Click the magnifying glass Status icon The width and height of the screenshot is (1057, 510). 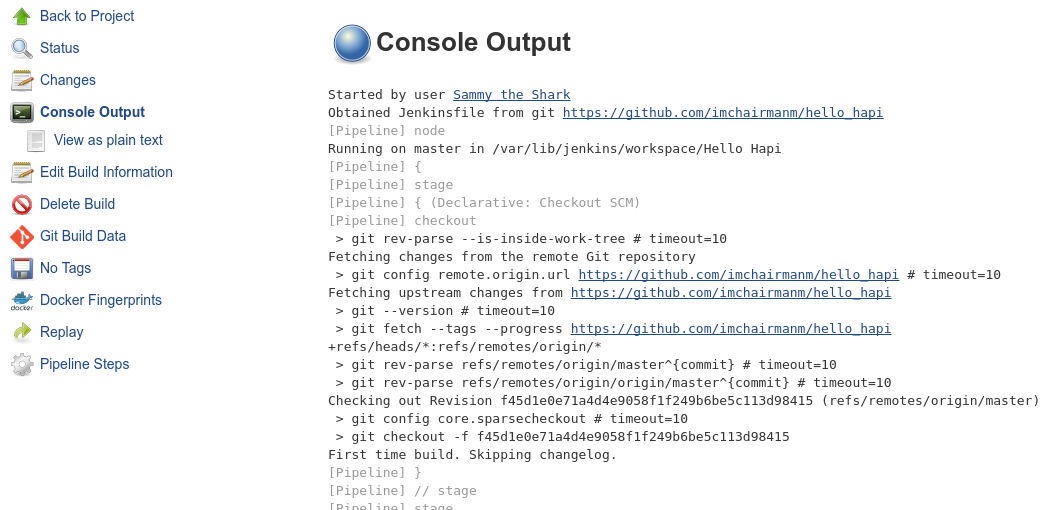[22, 49]
